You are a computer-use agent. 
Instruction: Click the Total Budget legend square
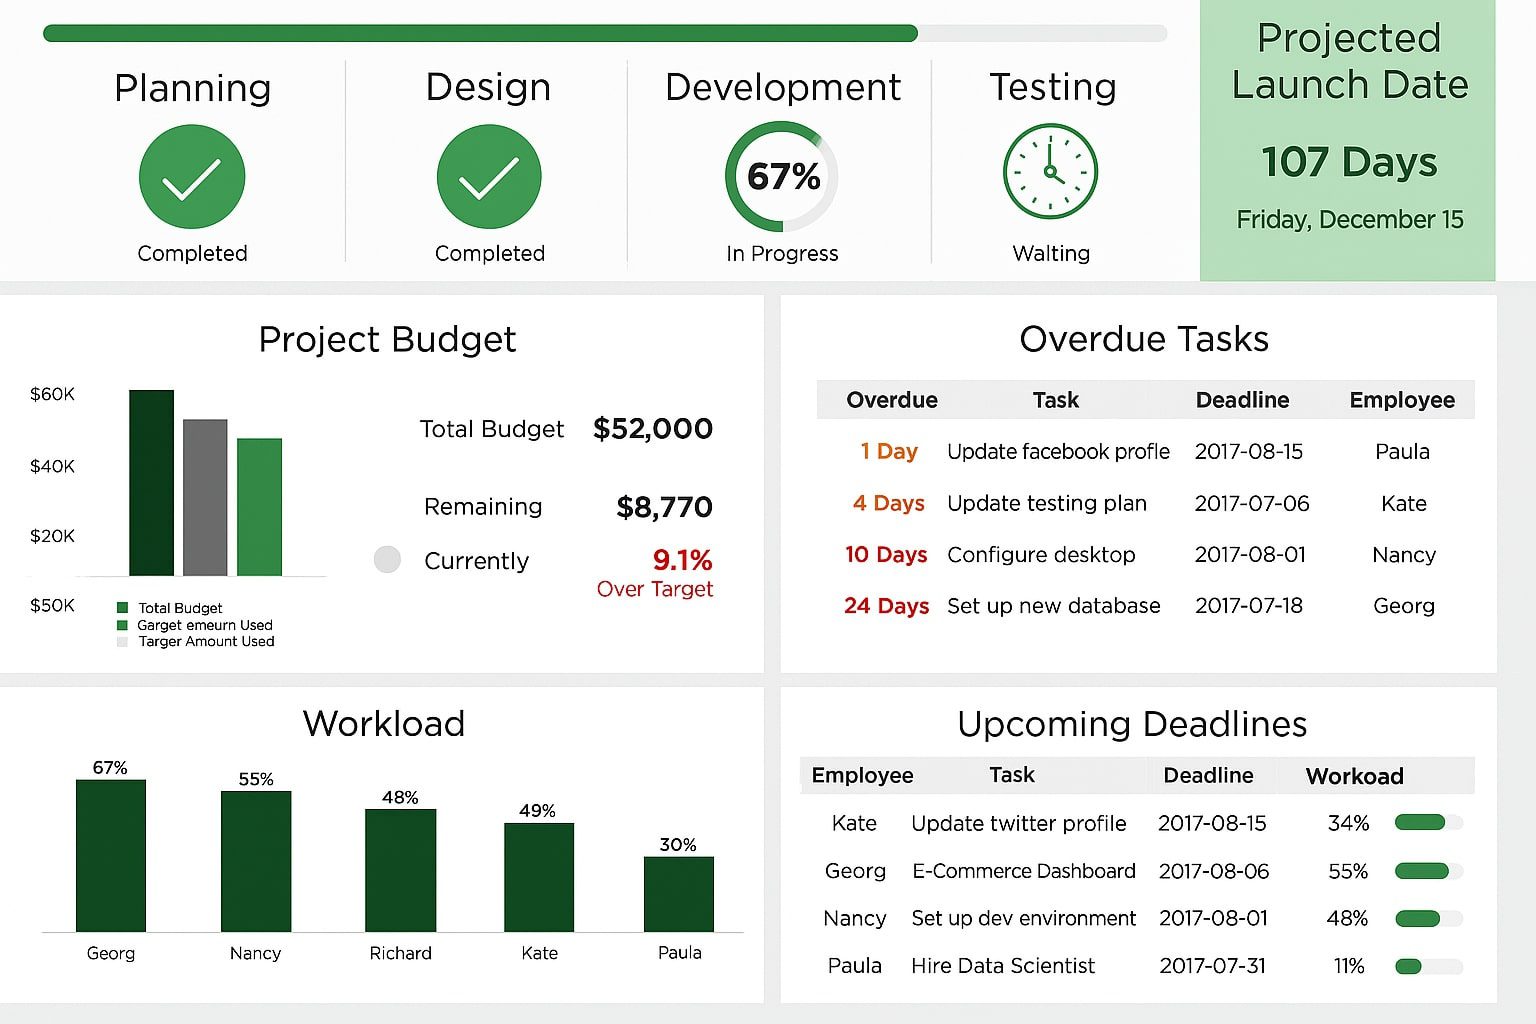coord(123,608)
